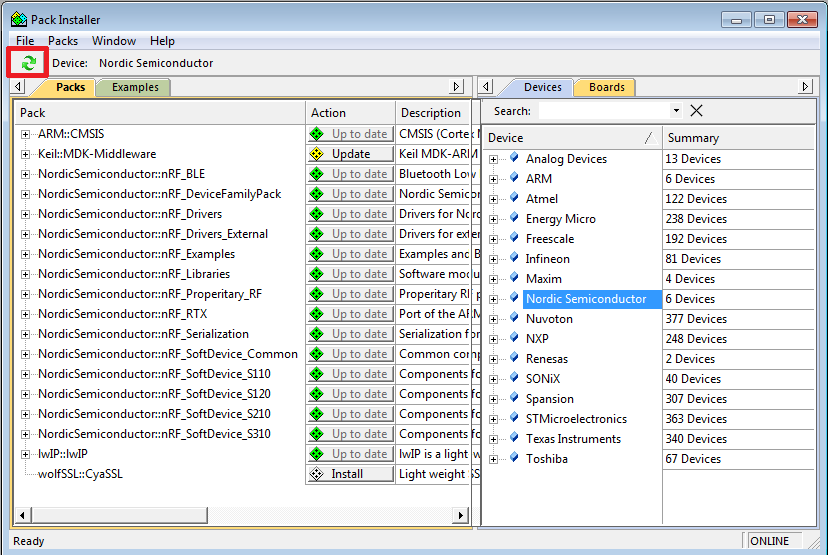
Task: Expand the lwIP::lwIP pack node
Action: (25, 454)
